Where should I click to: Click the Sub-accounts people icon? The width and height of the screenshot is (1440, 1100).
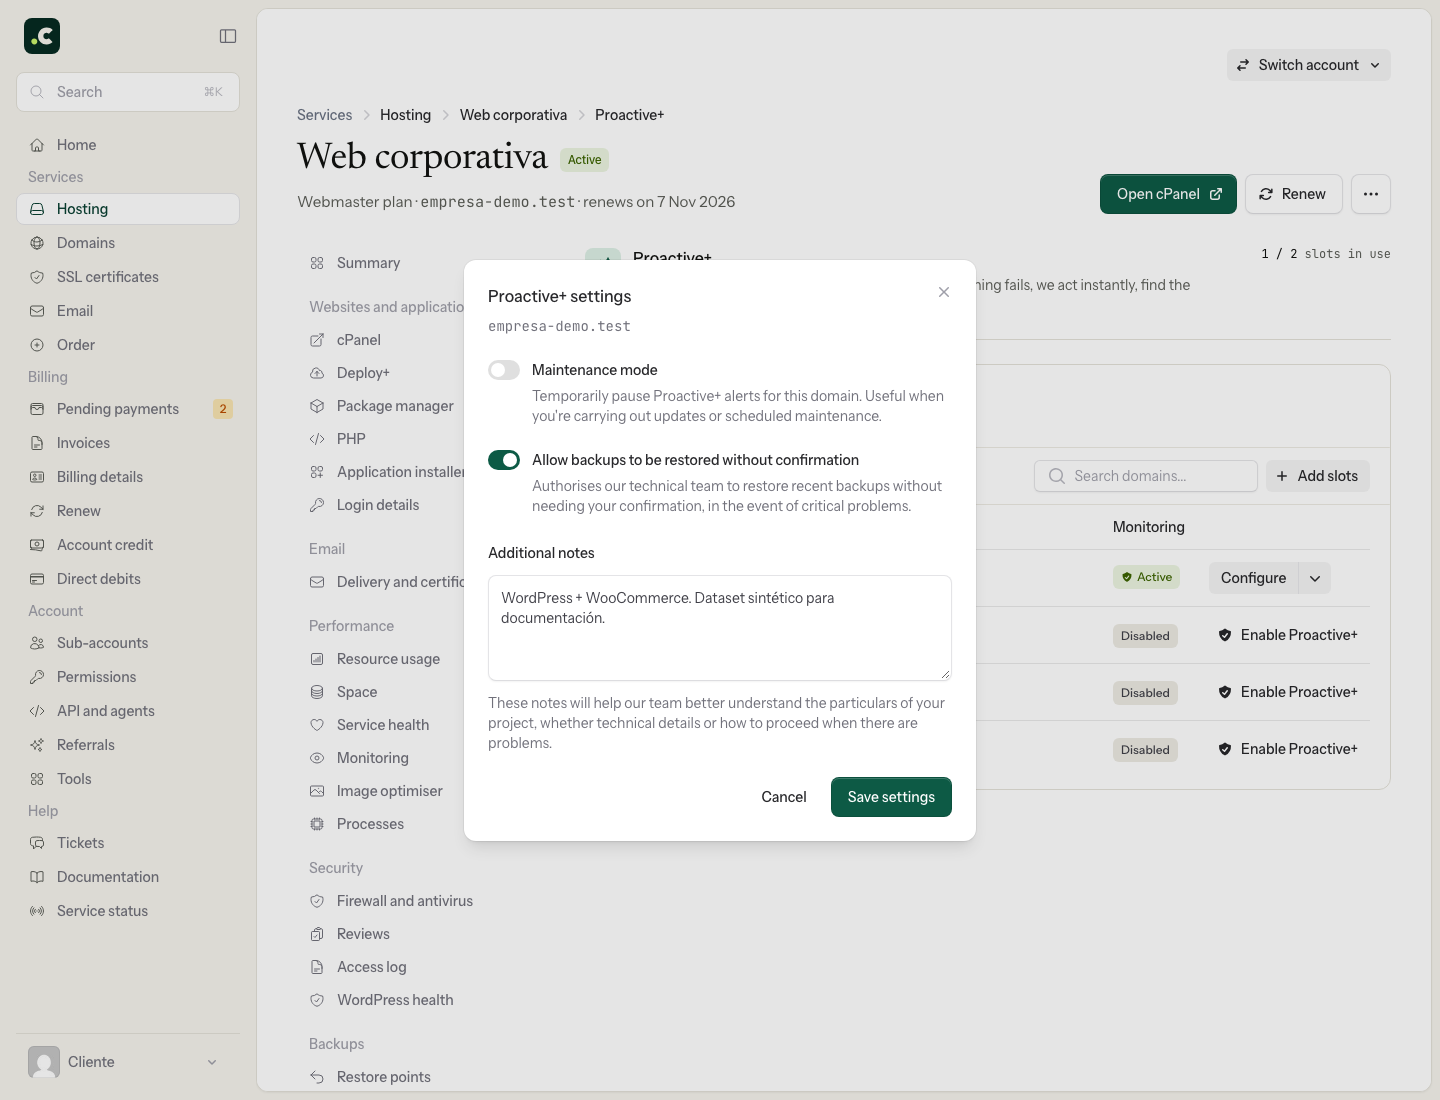(x=37, y=643)
